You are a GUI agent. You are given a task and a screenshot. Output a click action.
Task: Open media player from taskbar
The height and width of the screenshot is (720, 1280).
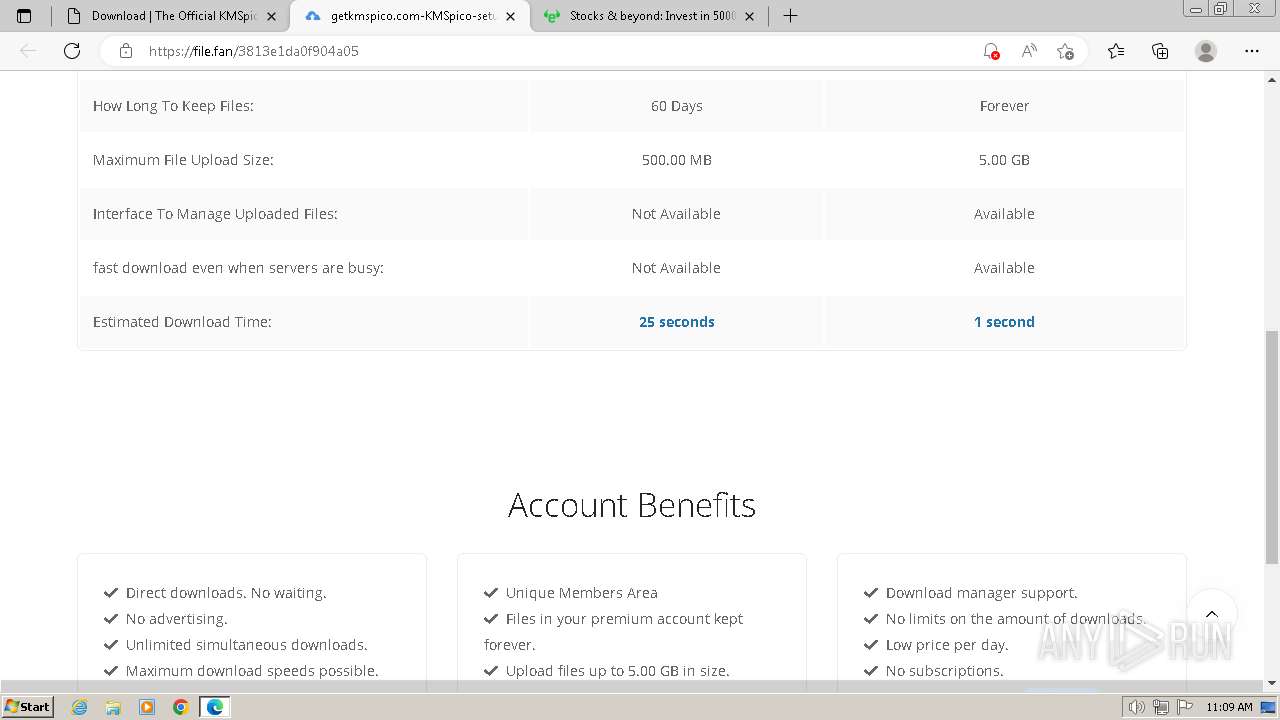coord(147,707)
